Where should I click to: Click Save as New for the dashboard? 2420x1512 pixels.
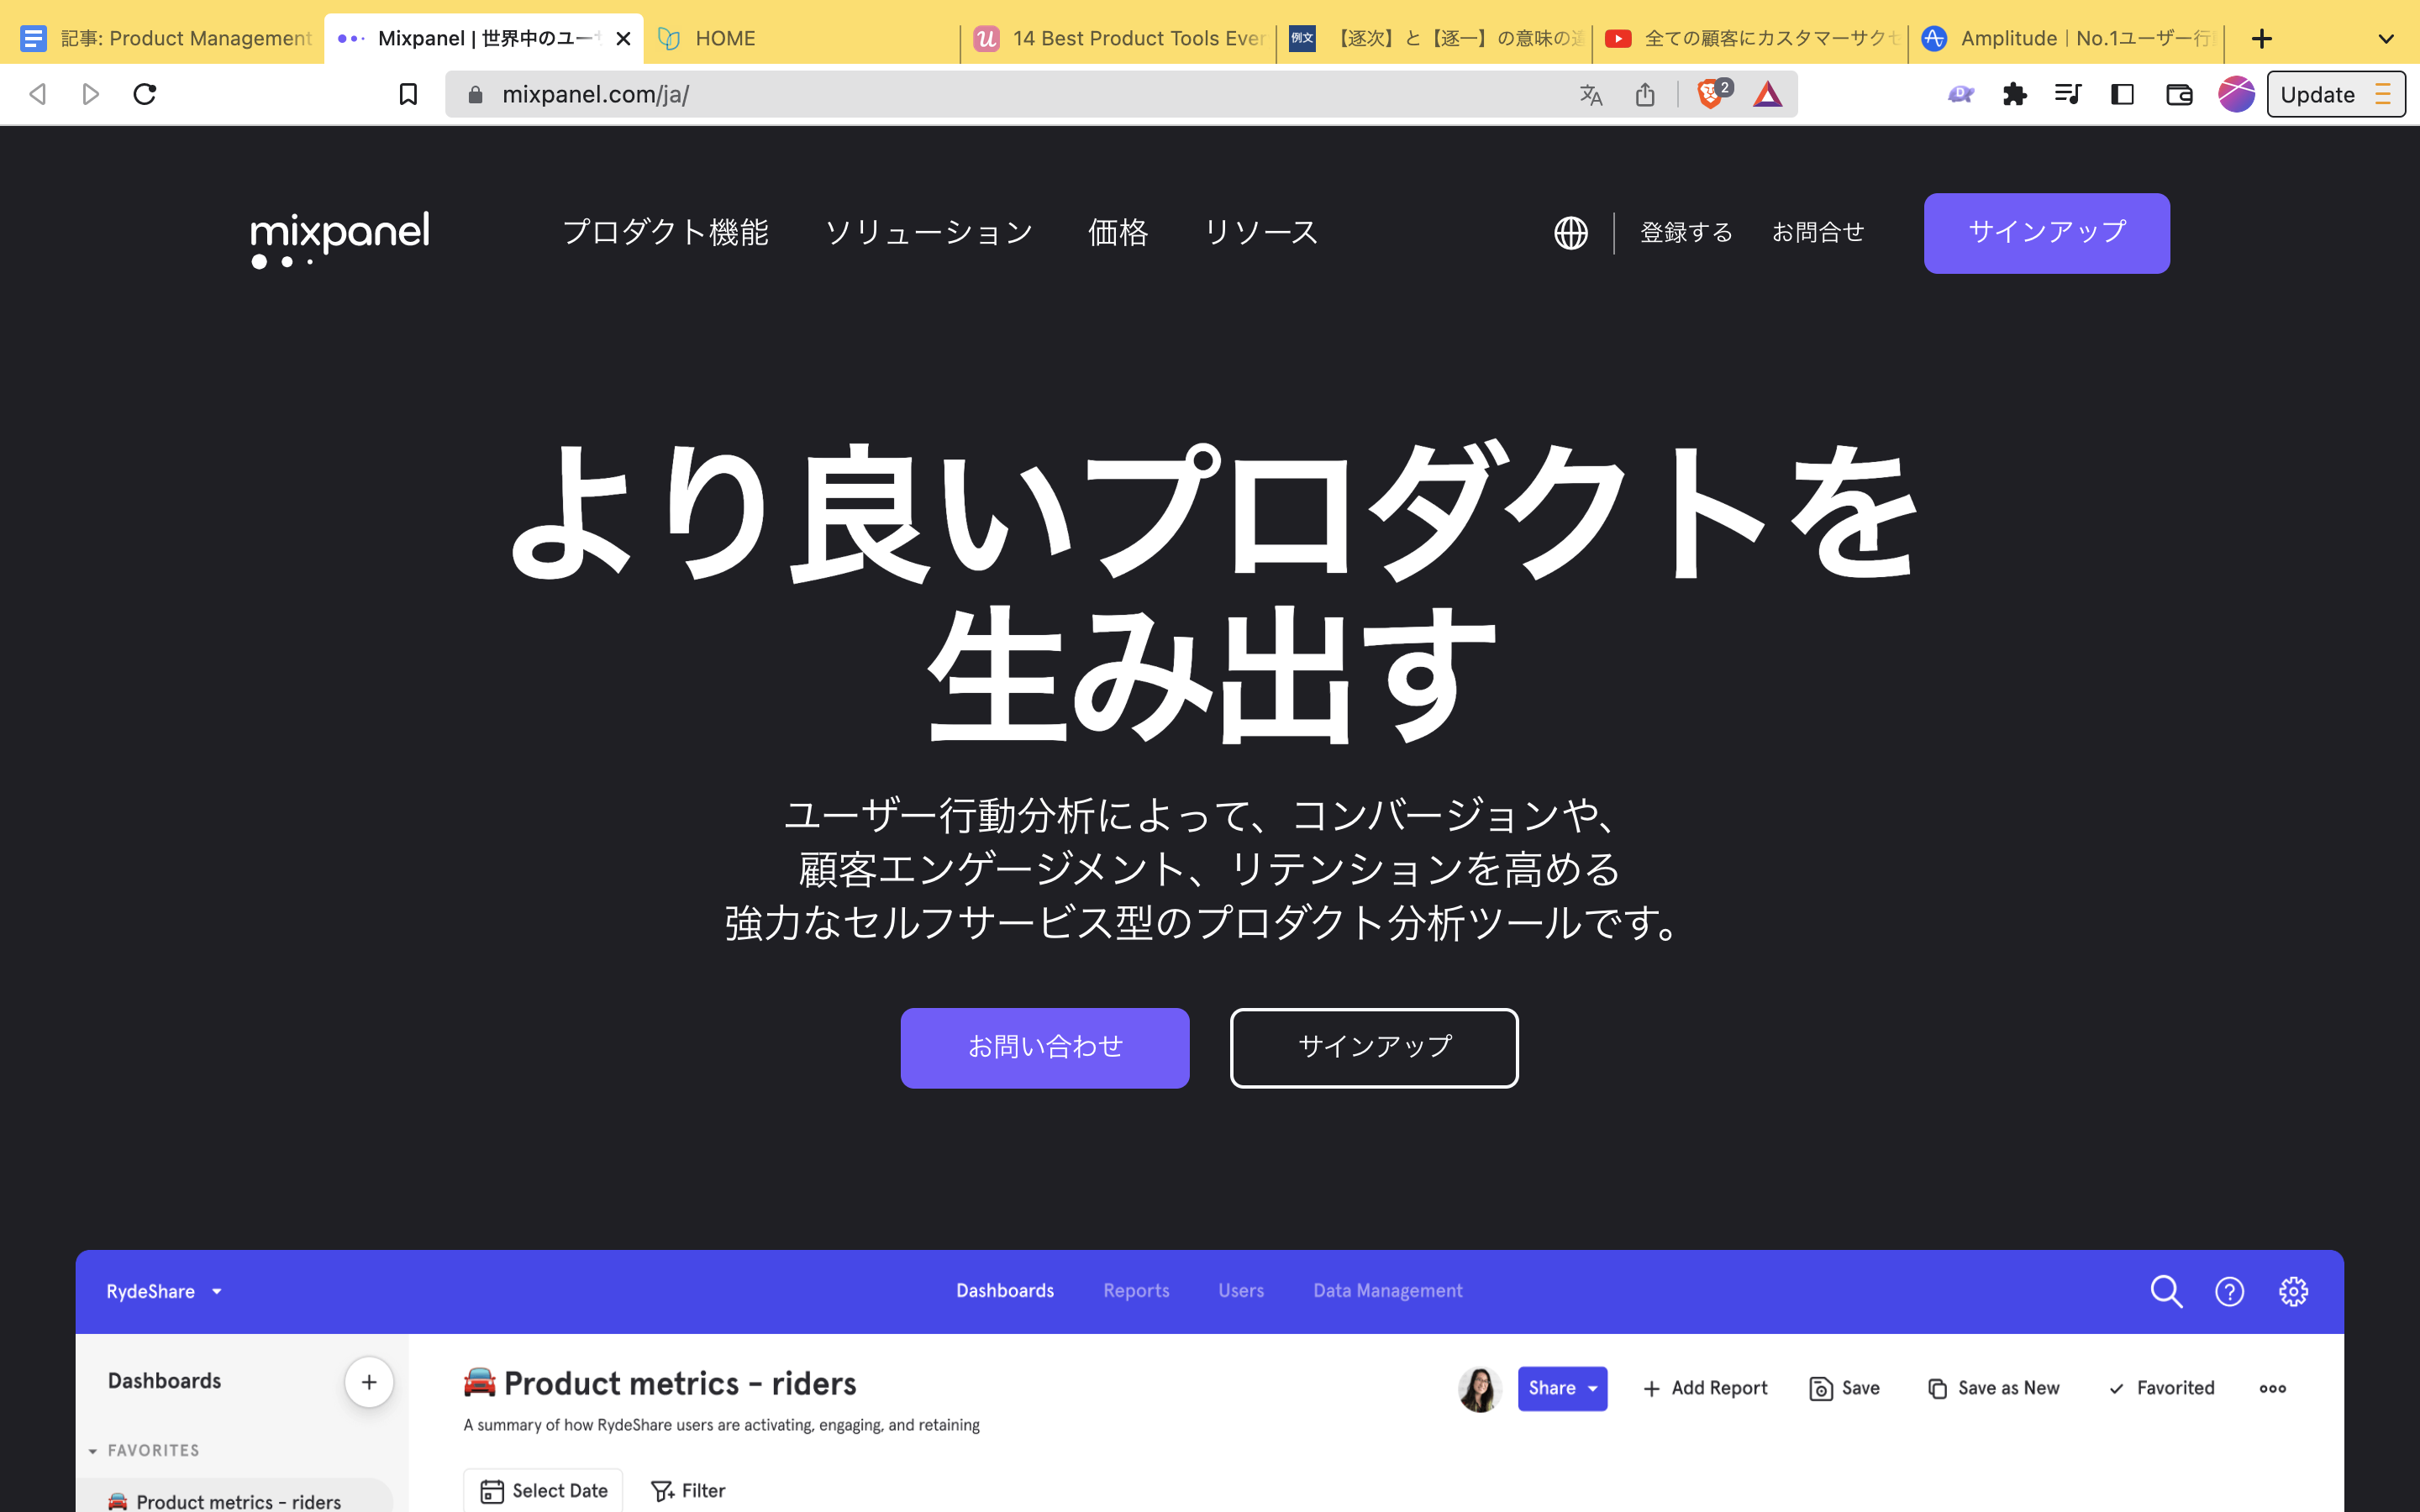(x=1994, y=1388)
